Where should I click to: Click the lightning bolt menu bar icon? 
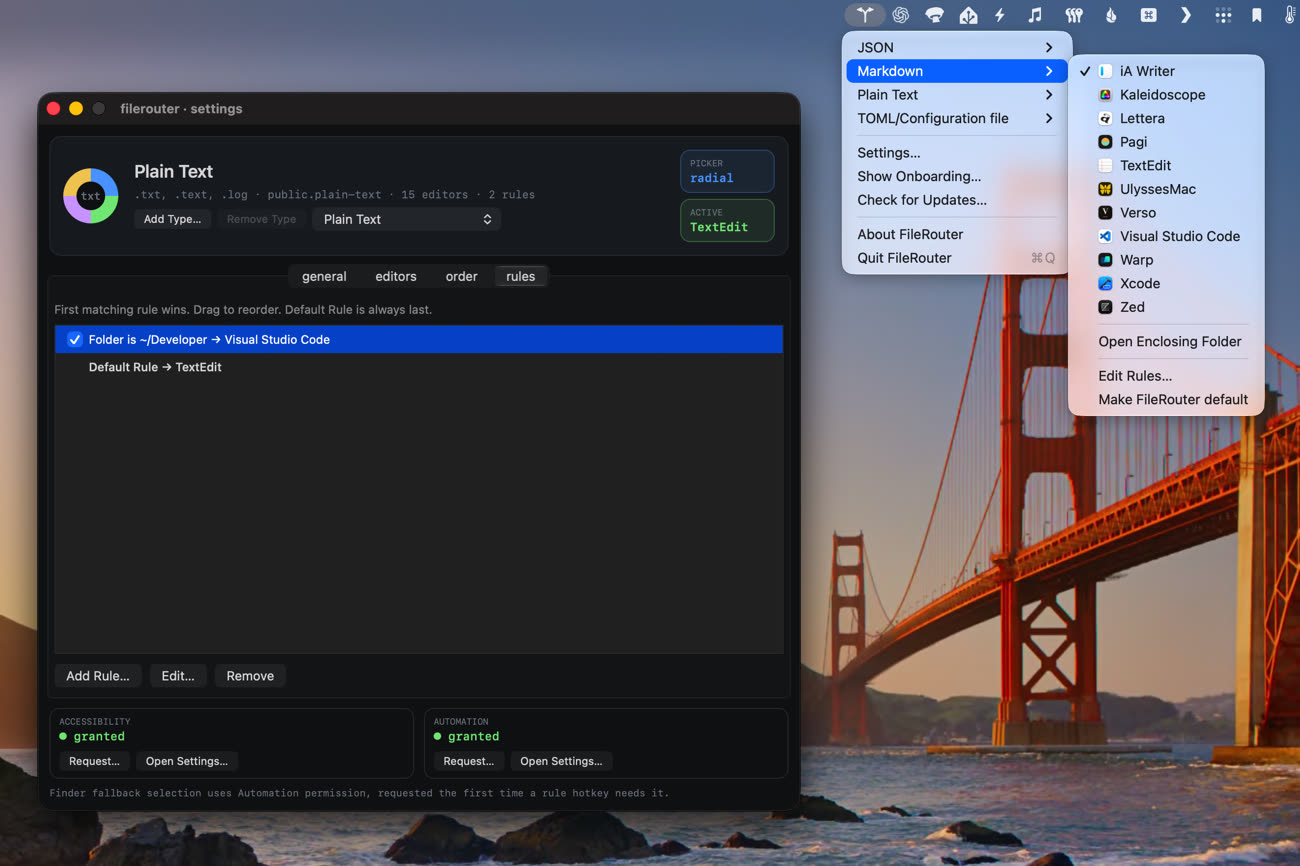click(1000, 15)
